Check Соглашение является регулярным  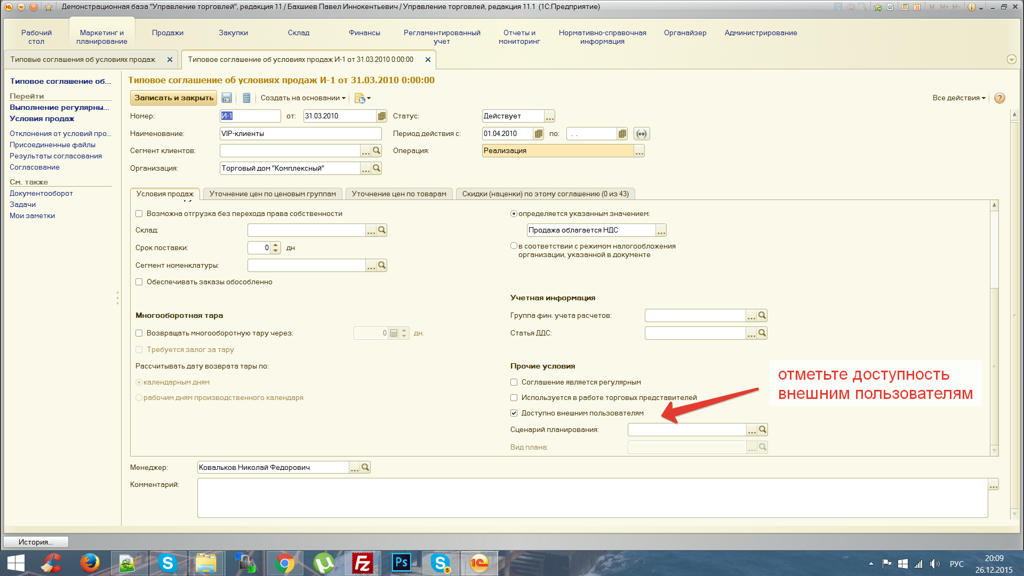pyautogui.click(x=514, y=382)
